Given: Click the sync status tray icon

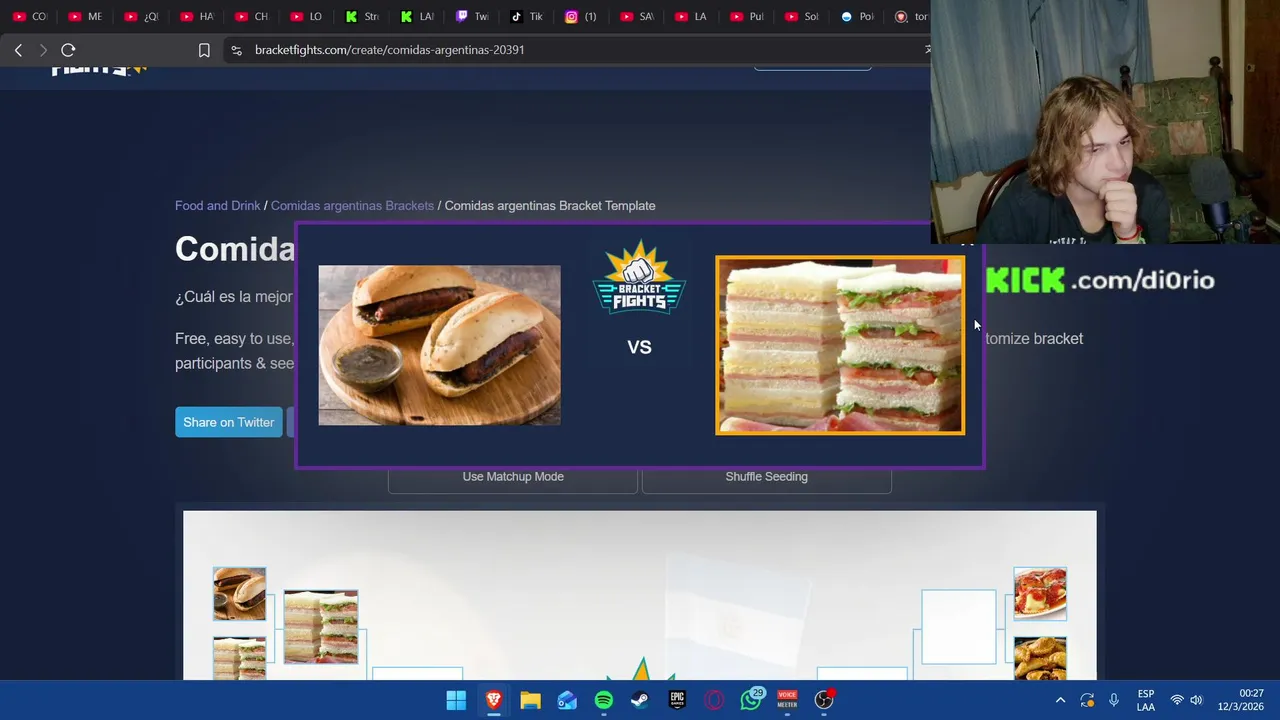Looking at the screenshot, I should 1087,700.
